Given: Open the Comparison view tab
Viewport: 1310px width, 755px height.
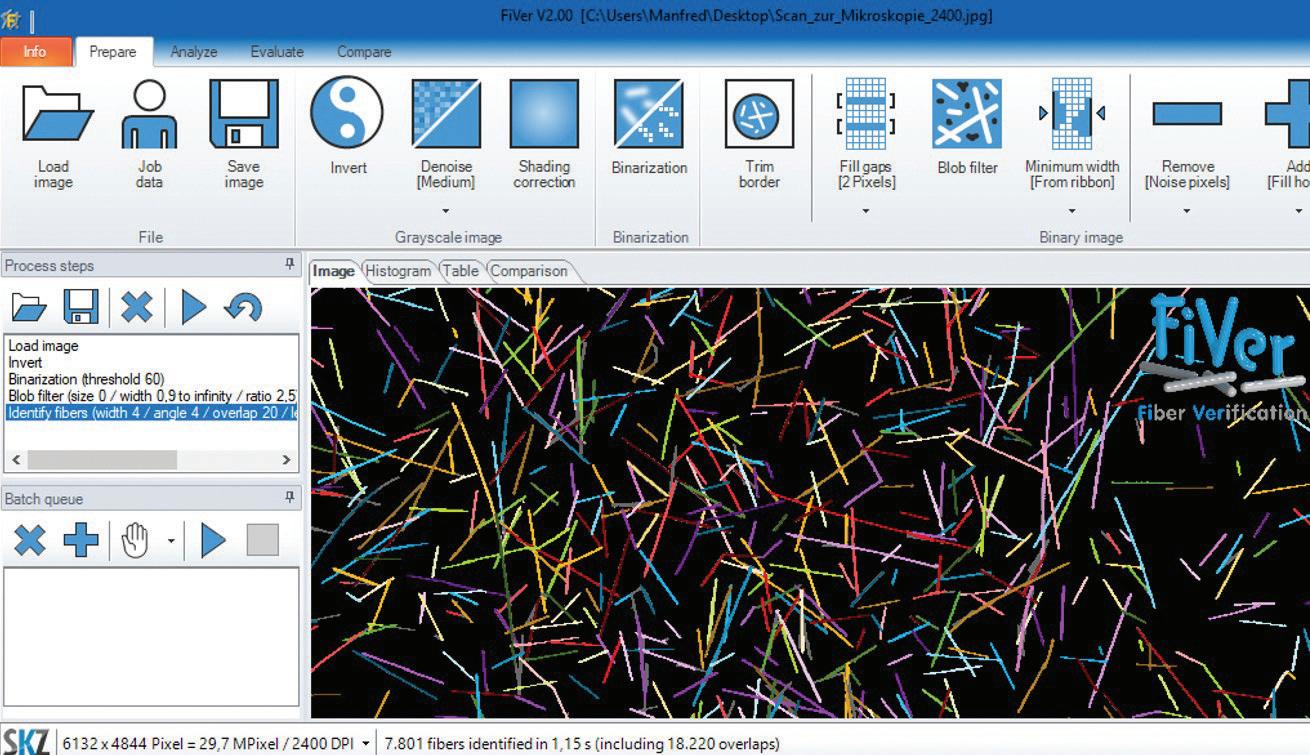Looking at the screenshot, I should point(529,271).
